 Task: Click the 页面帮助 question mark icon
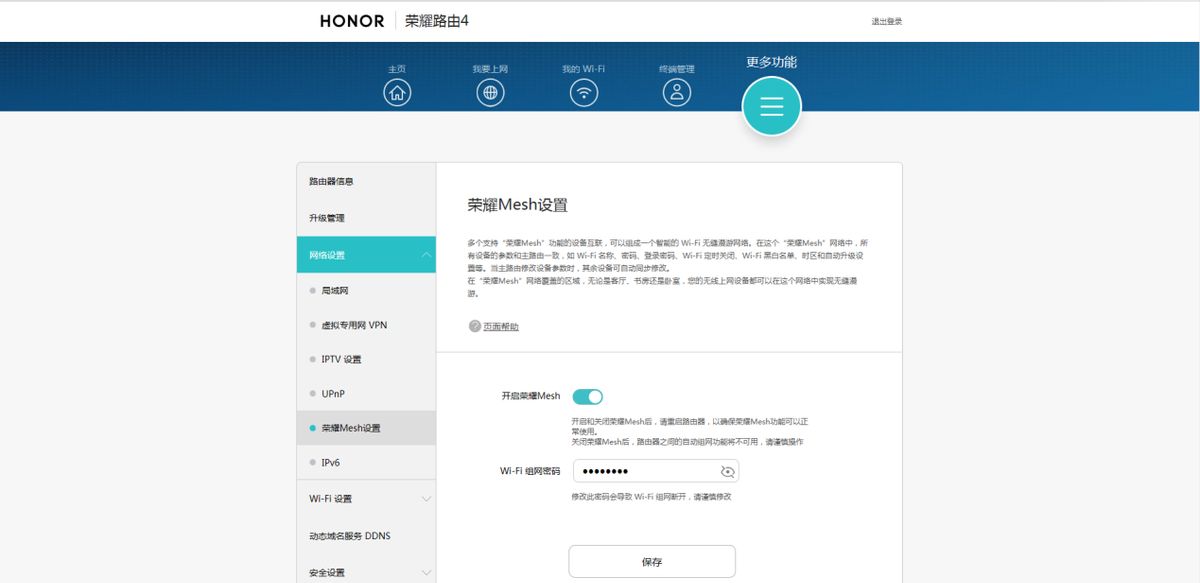pyautogui.click(x=475, y=326)
